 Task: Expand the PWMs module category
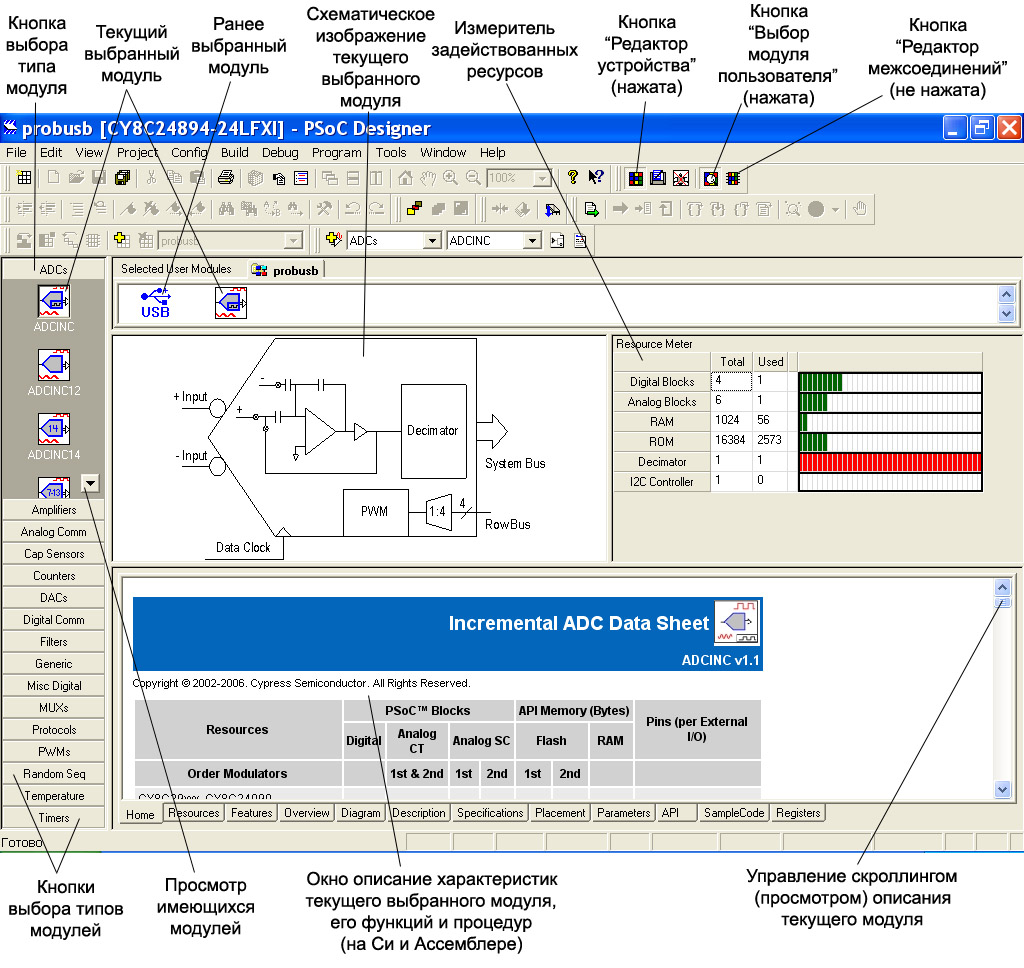54,751
